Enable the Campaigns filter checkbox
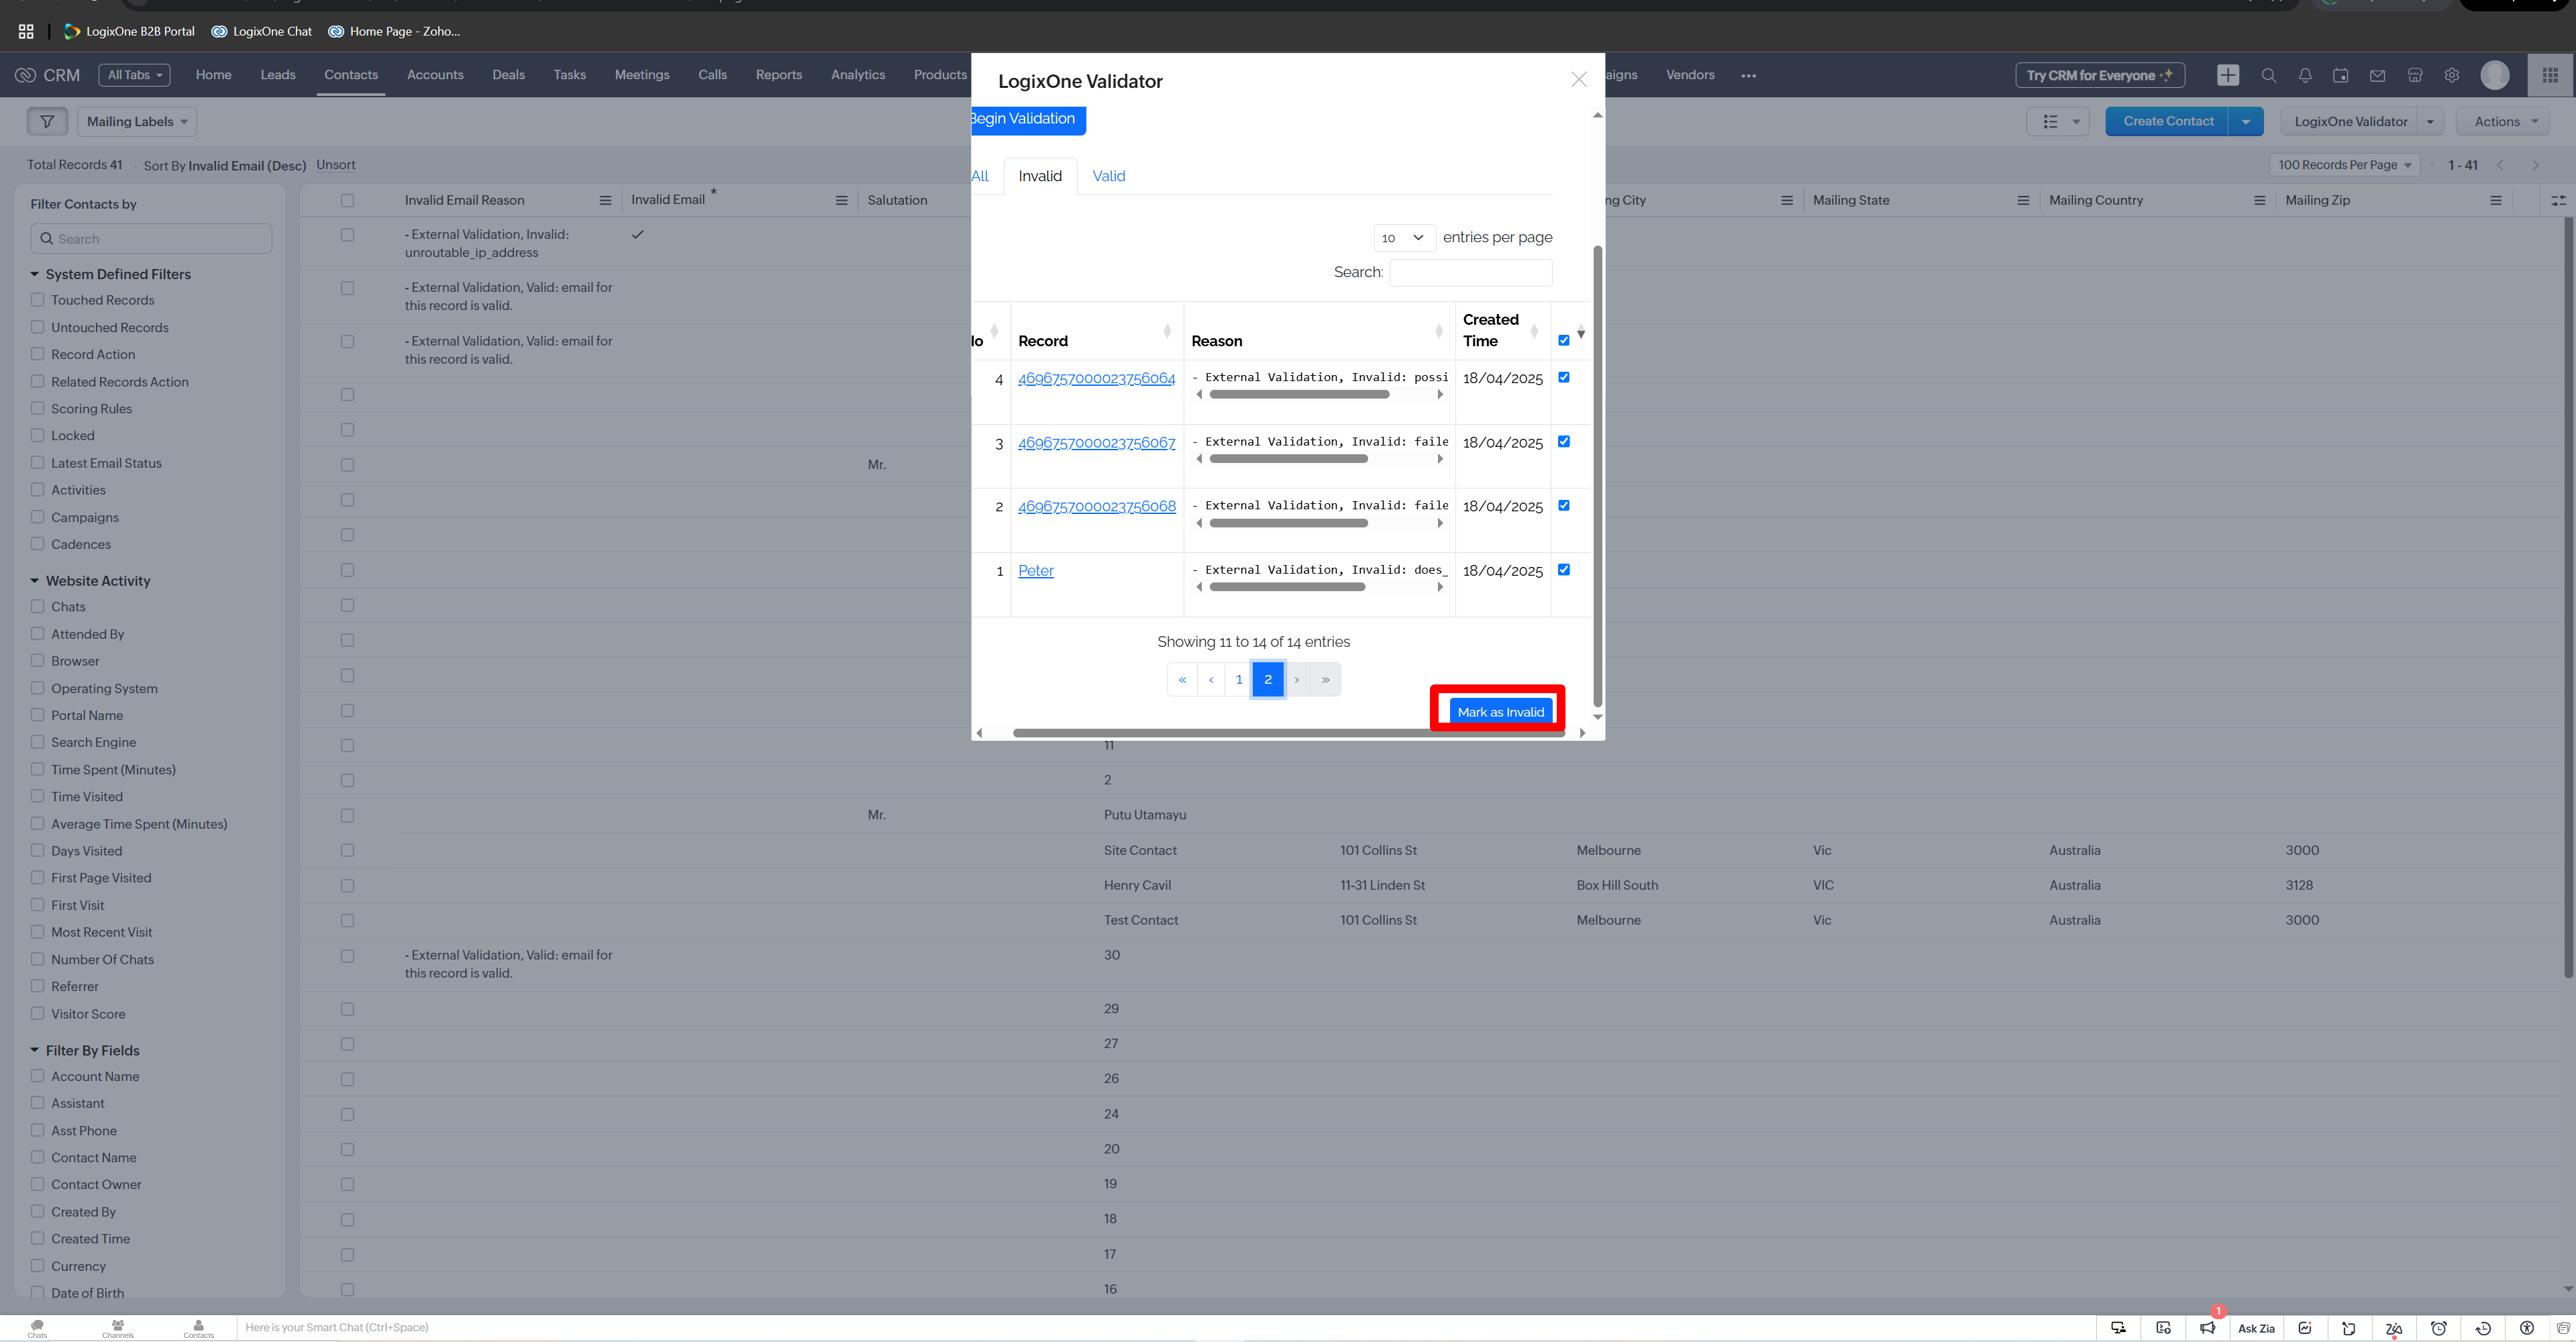 point(37,517)
